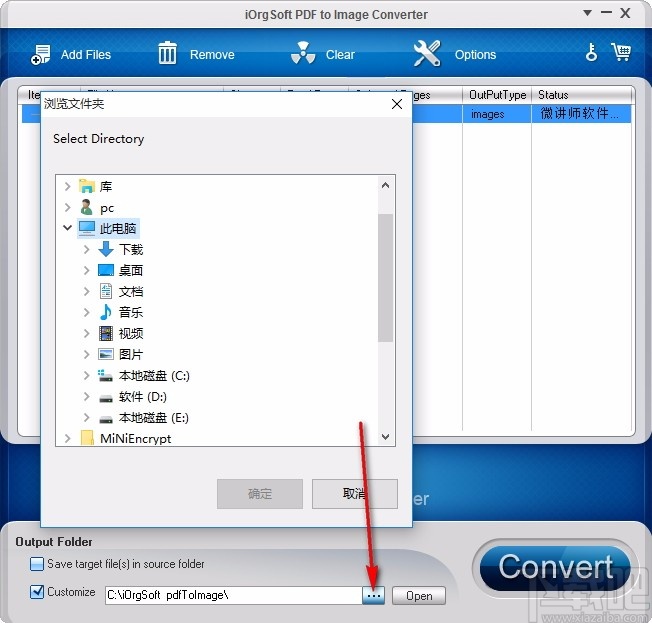652x623 pixels.
Task: Click the Open output folder button
Action: pos(419,596)
